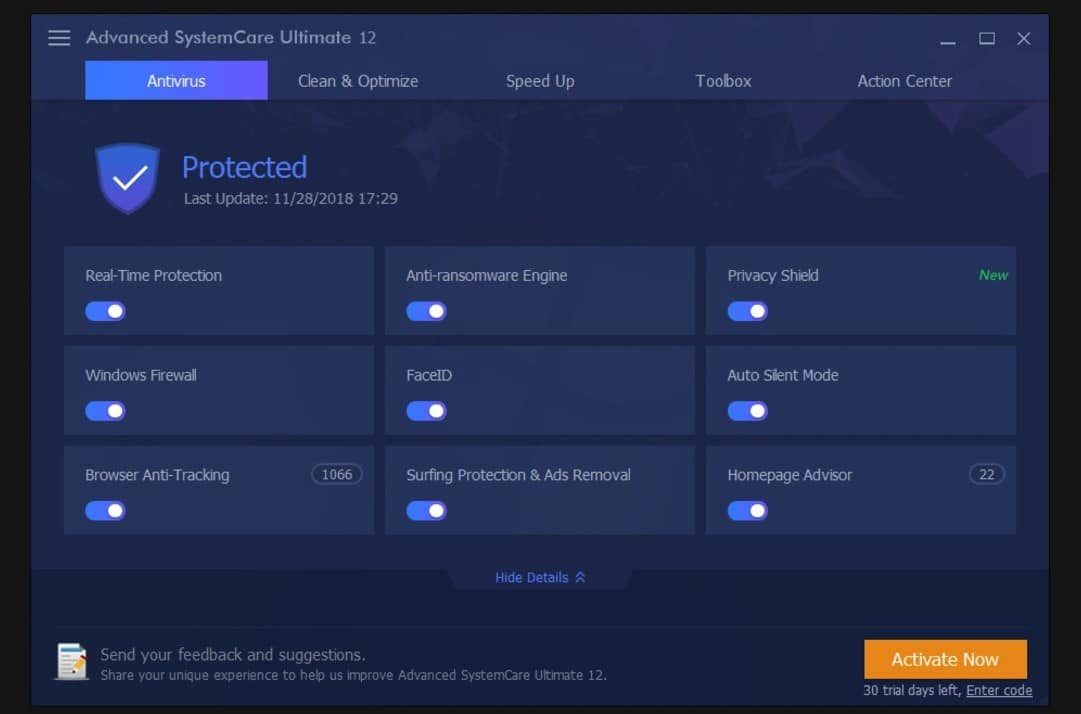Disable Real-Time Protection

tap(105, 311)
